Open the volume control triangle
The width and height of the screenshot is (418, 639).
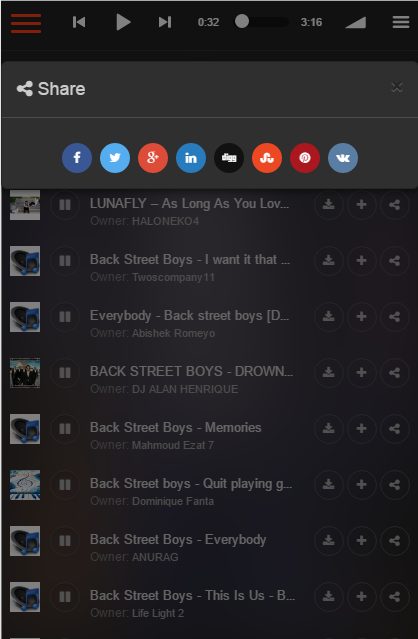pyautogui.click(x=356, y=23)
